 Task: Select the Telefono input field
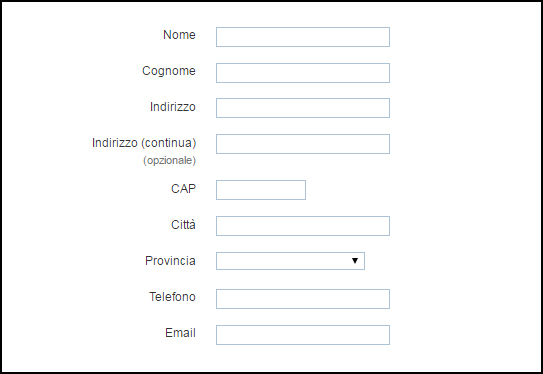coord(303,299)
